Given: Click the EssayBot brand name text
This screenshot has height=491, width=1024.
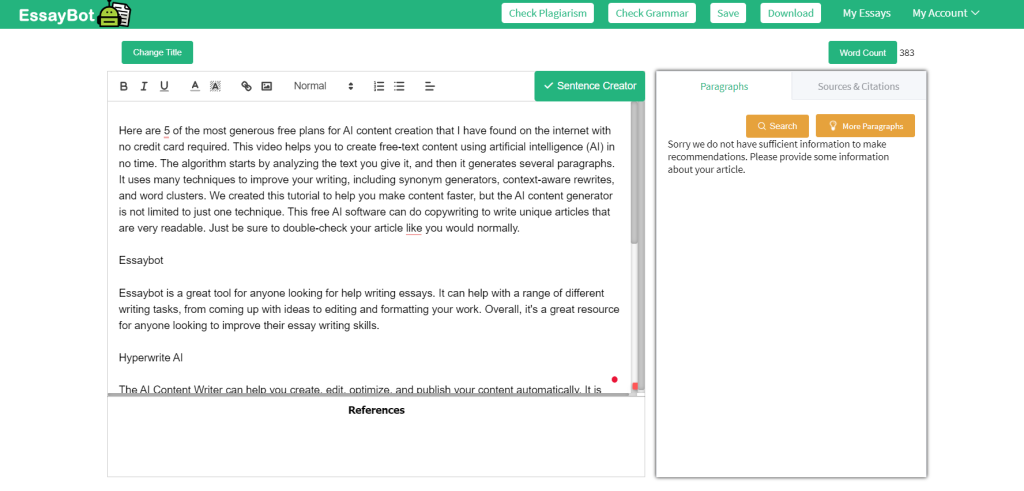Looking at the screenshot, I should coord(56,14).
